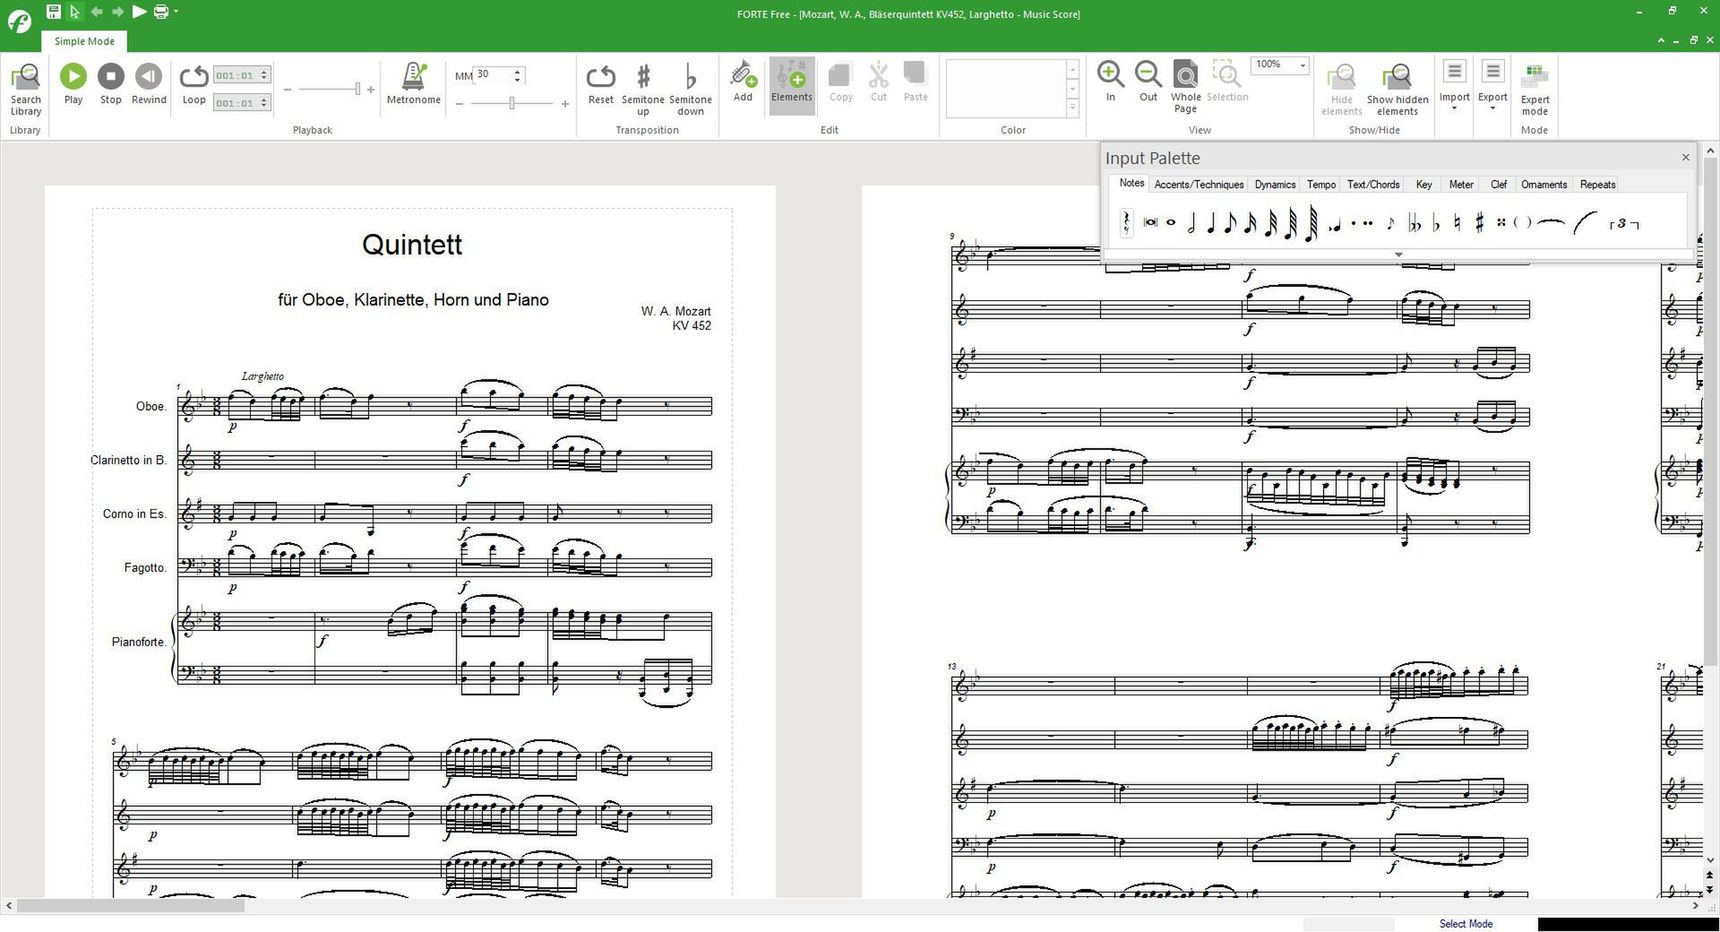The width and height of the screenshot is (1720, 932).
Task: Switch to Expert mode
Action: point(1535,90)
